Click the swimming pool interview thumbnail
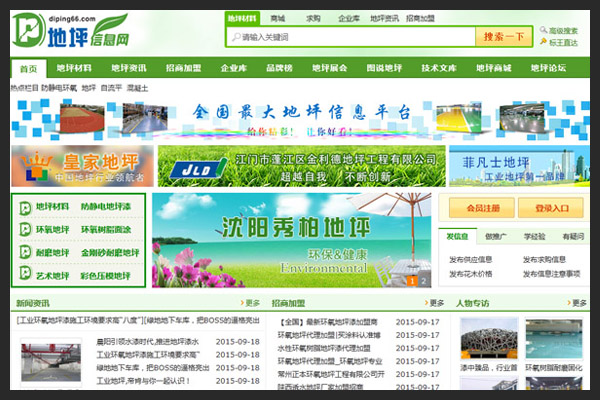The width and height of the screenshot is (600, 400). 554,339
